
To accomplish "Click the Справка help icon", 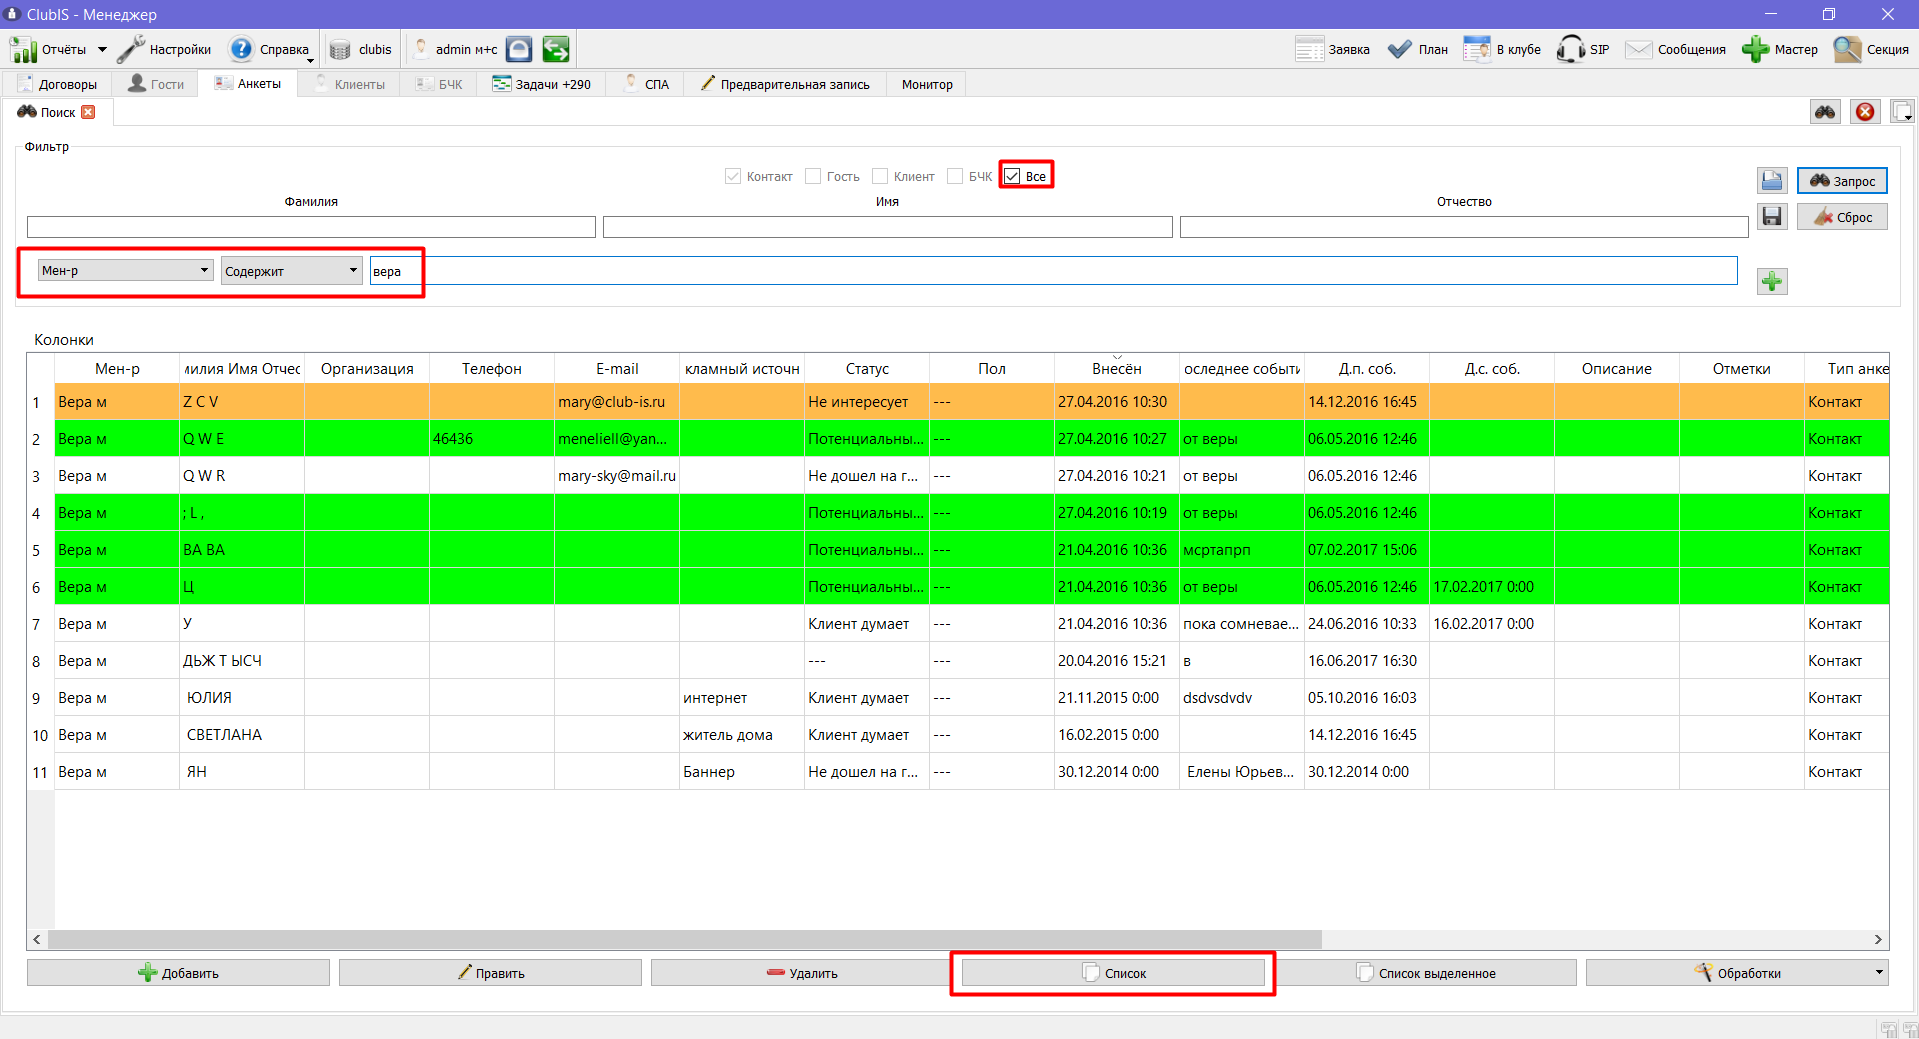I will [241, 49].
